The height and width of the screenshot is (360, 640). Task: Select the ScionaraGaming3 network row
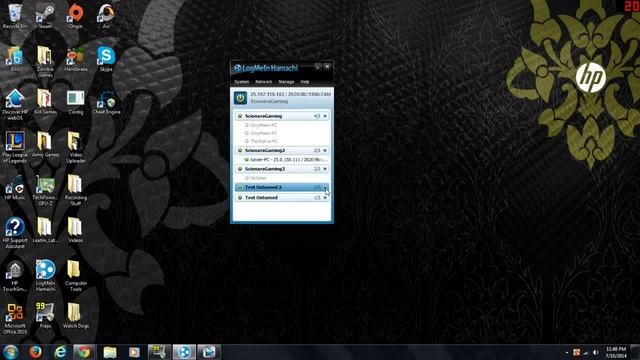tap(282, 169)
